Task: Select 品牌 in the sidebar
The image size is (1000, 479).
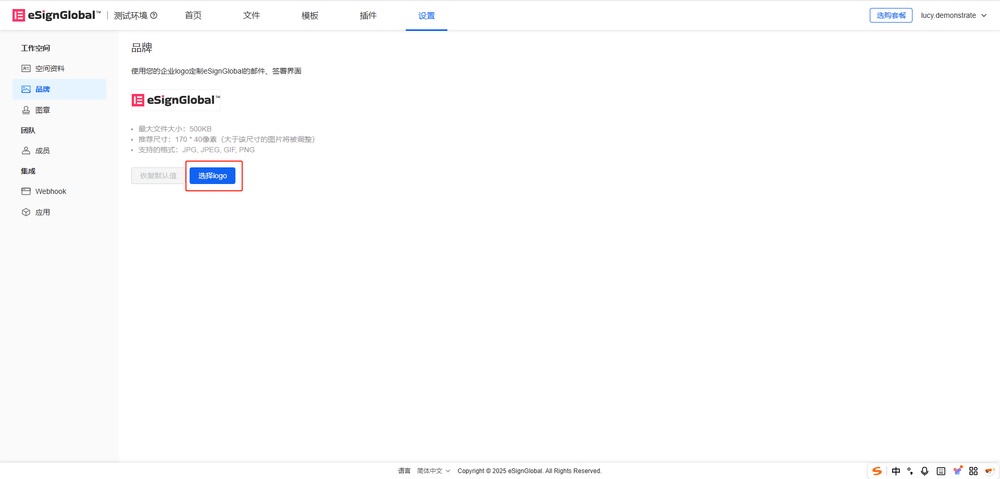Action: coord(43,89)
